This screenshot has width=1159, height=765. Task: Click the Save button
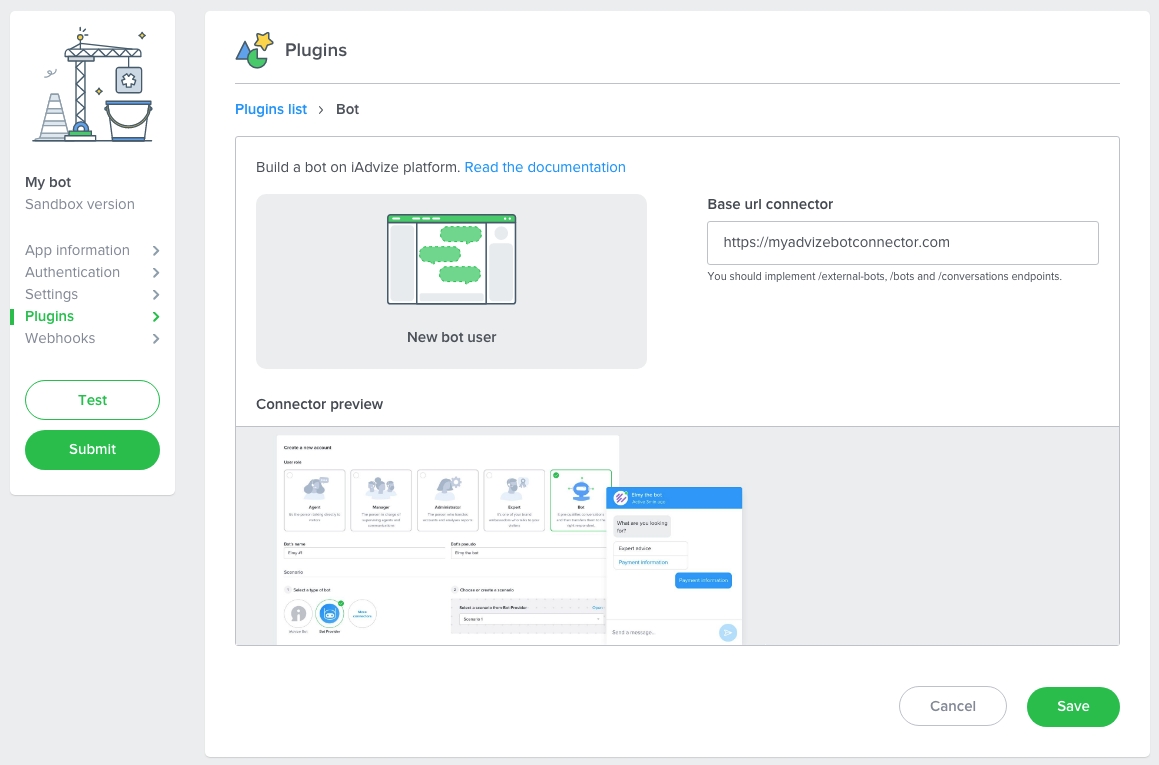(1072, 706)
